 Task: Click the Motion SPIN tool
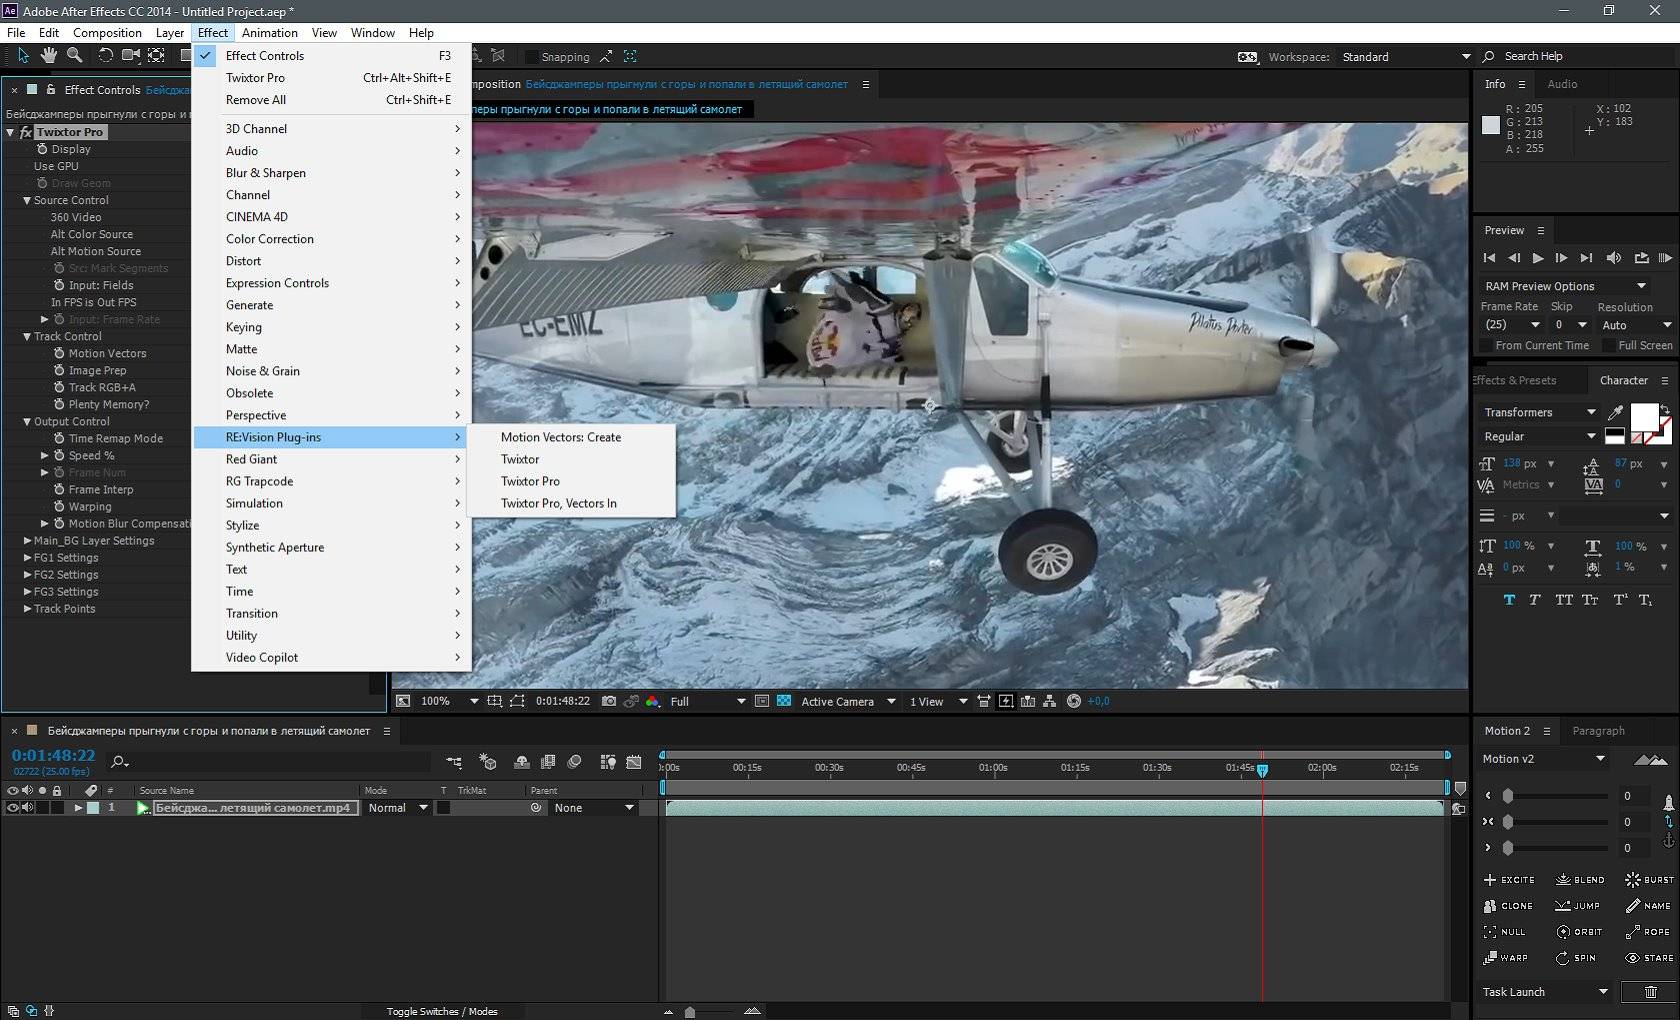click(1576, 958)
